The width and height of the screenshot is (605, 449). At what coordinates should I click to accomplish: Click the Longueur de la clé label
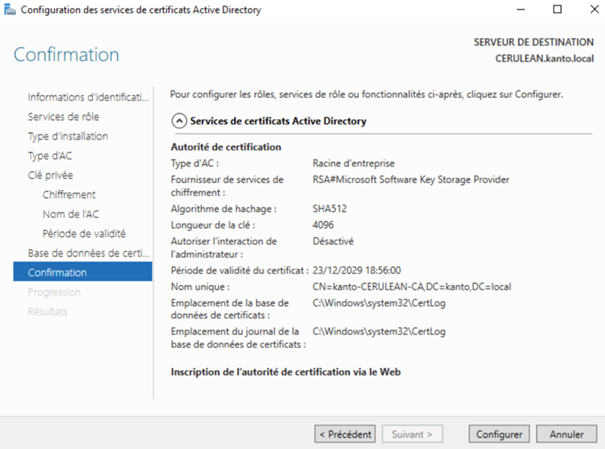pos(213,225)
